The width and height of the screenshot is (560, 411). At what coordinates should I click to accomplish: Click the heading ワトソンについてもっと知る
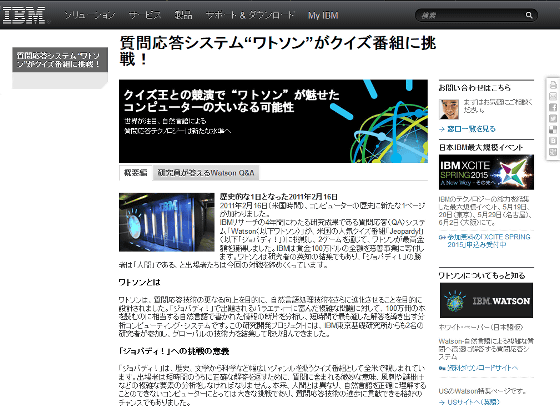(482, 275)
